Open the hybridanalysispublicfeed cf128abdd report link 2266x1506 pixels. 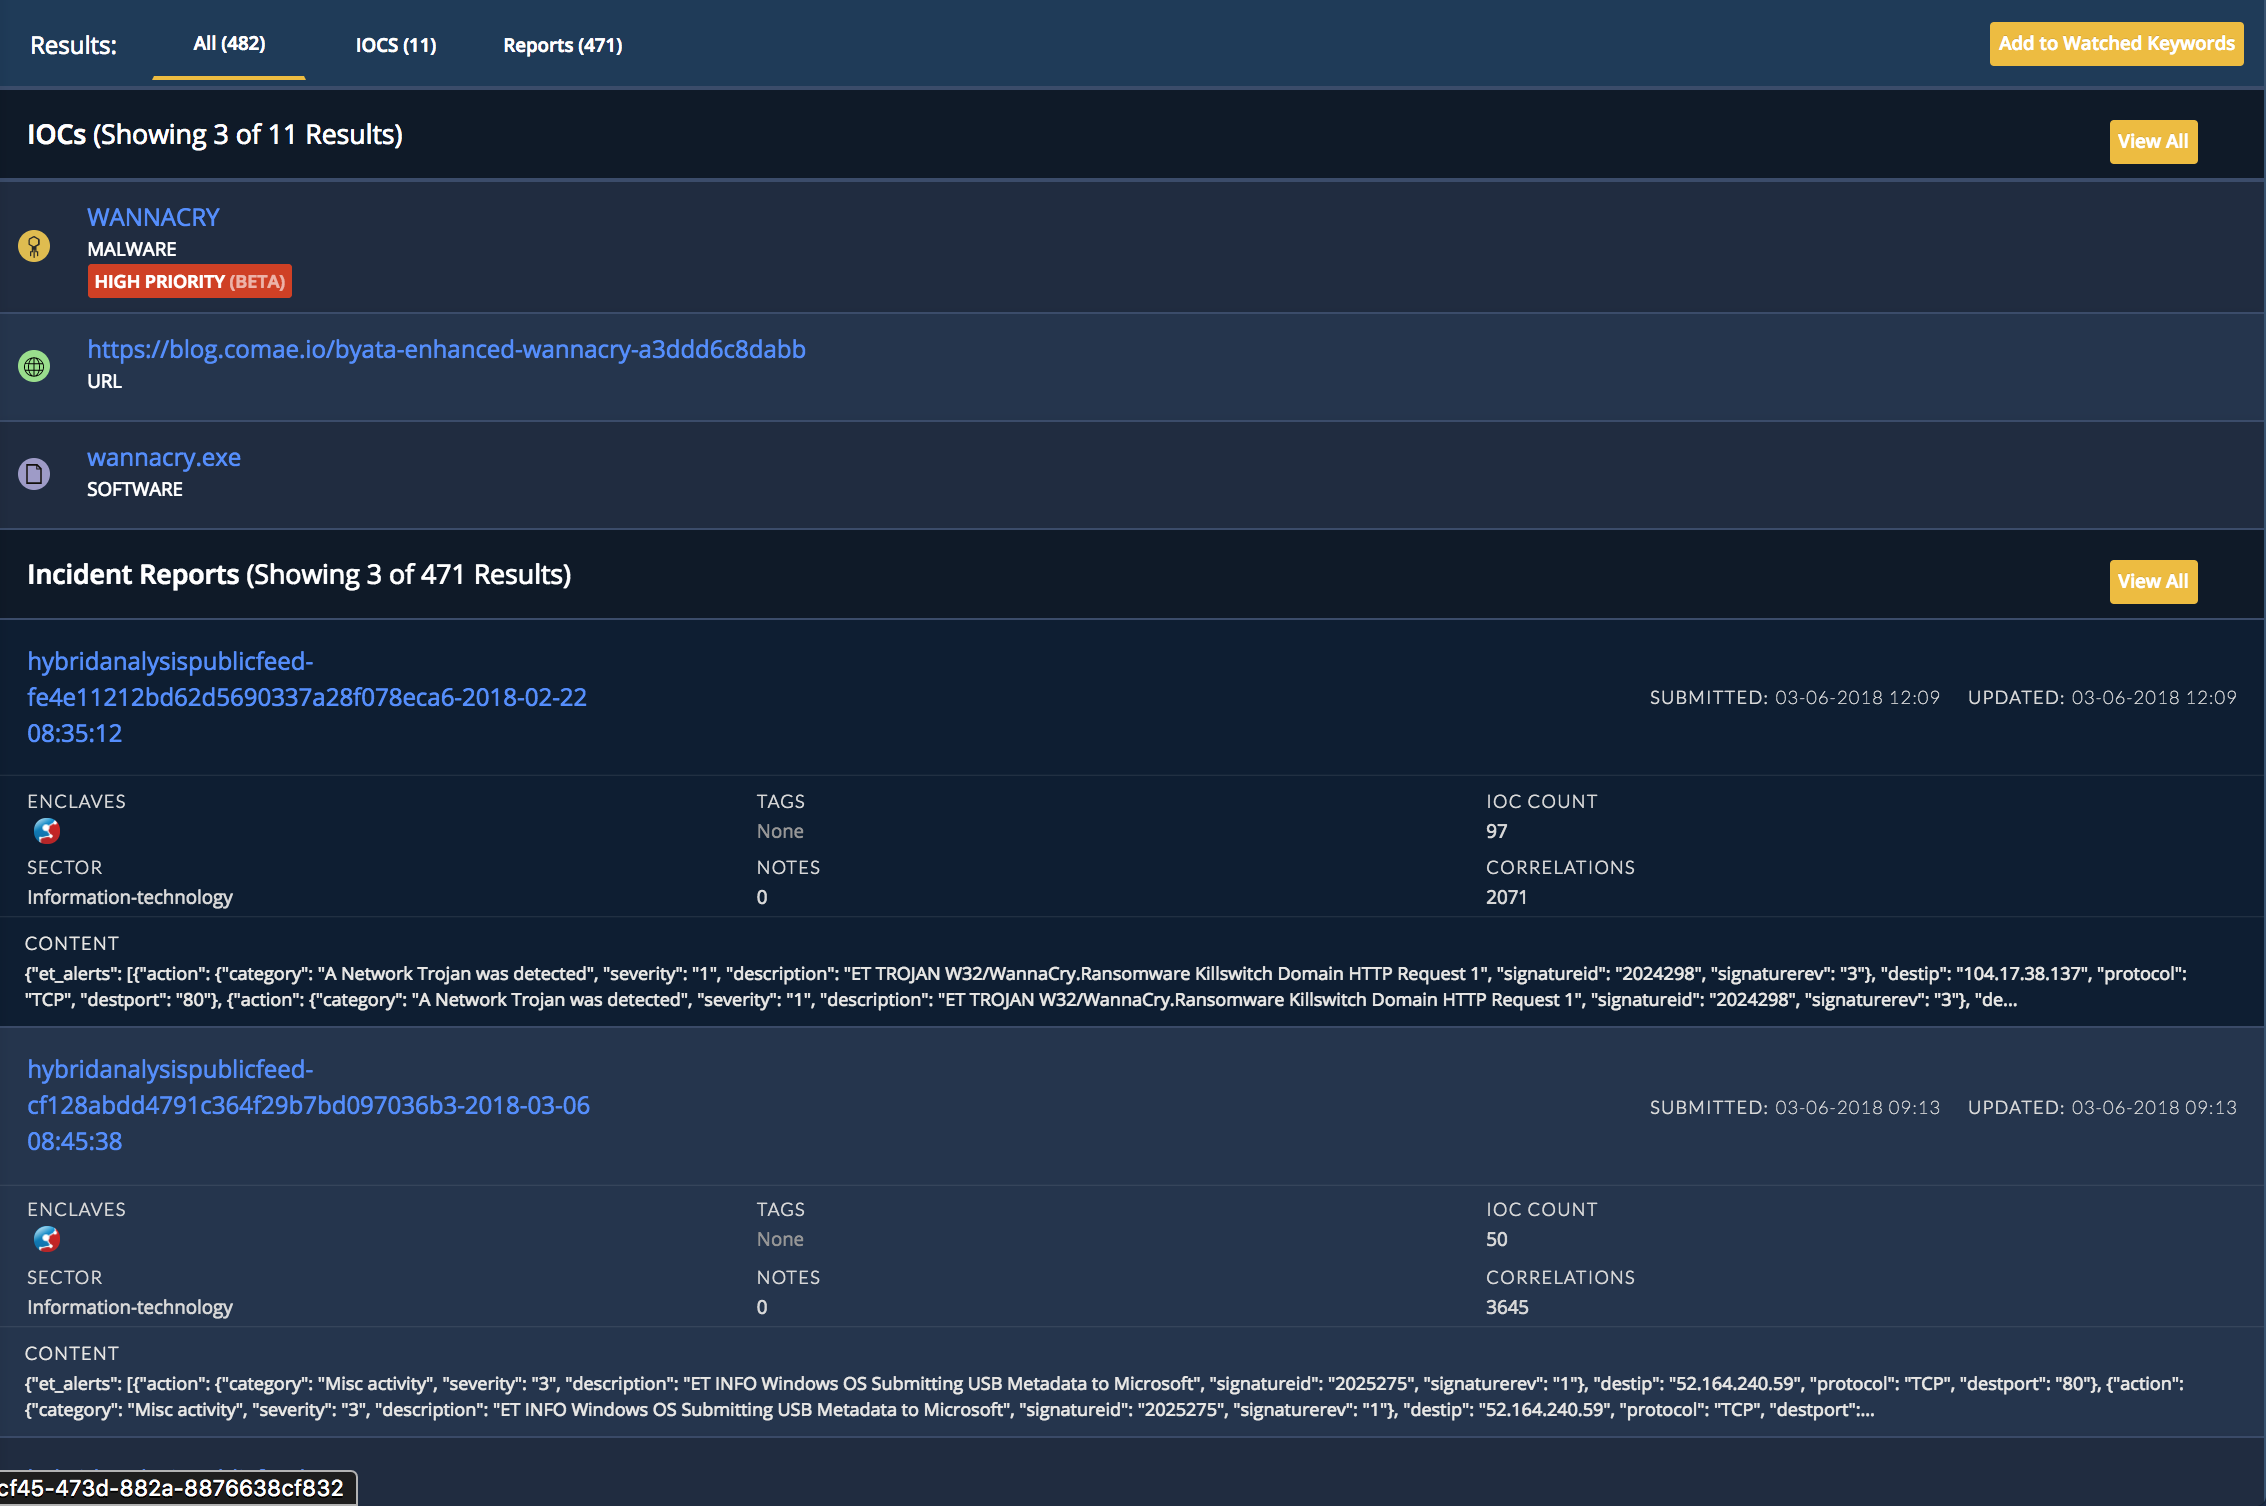308,1105
